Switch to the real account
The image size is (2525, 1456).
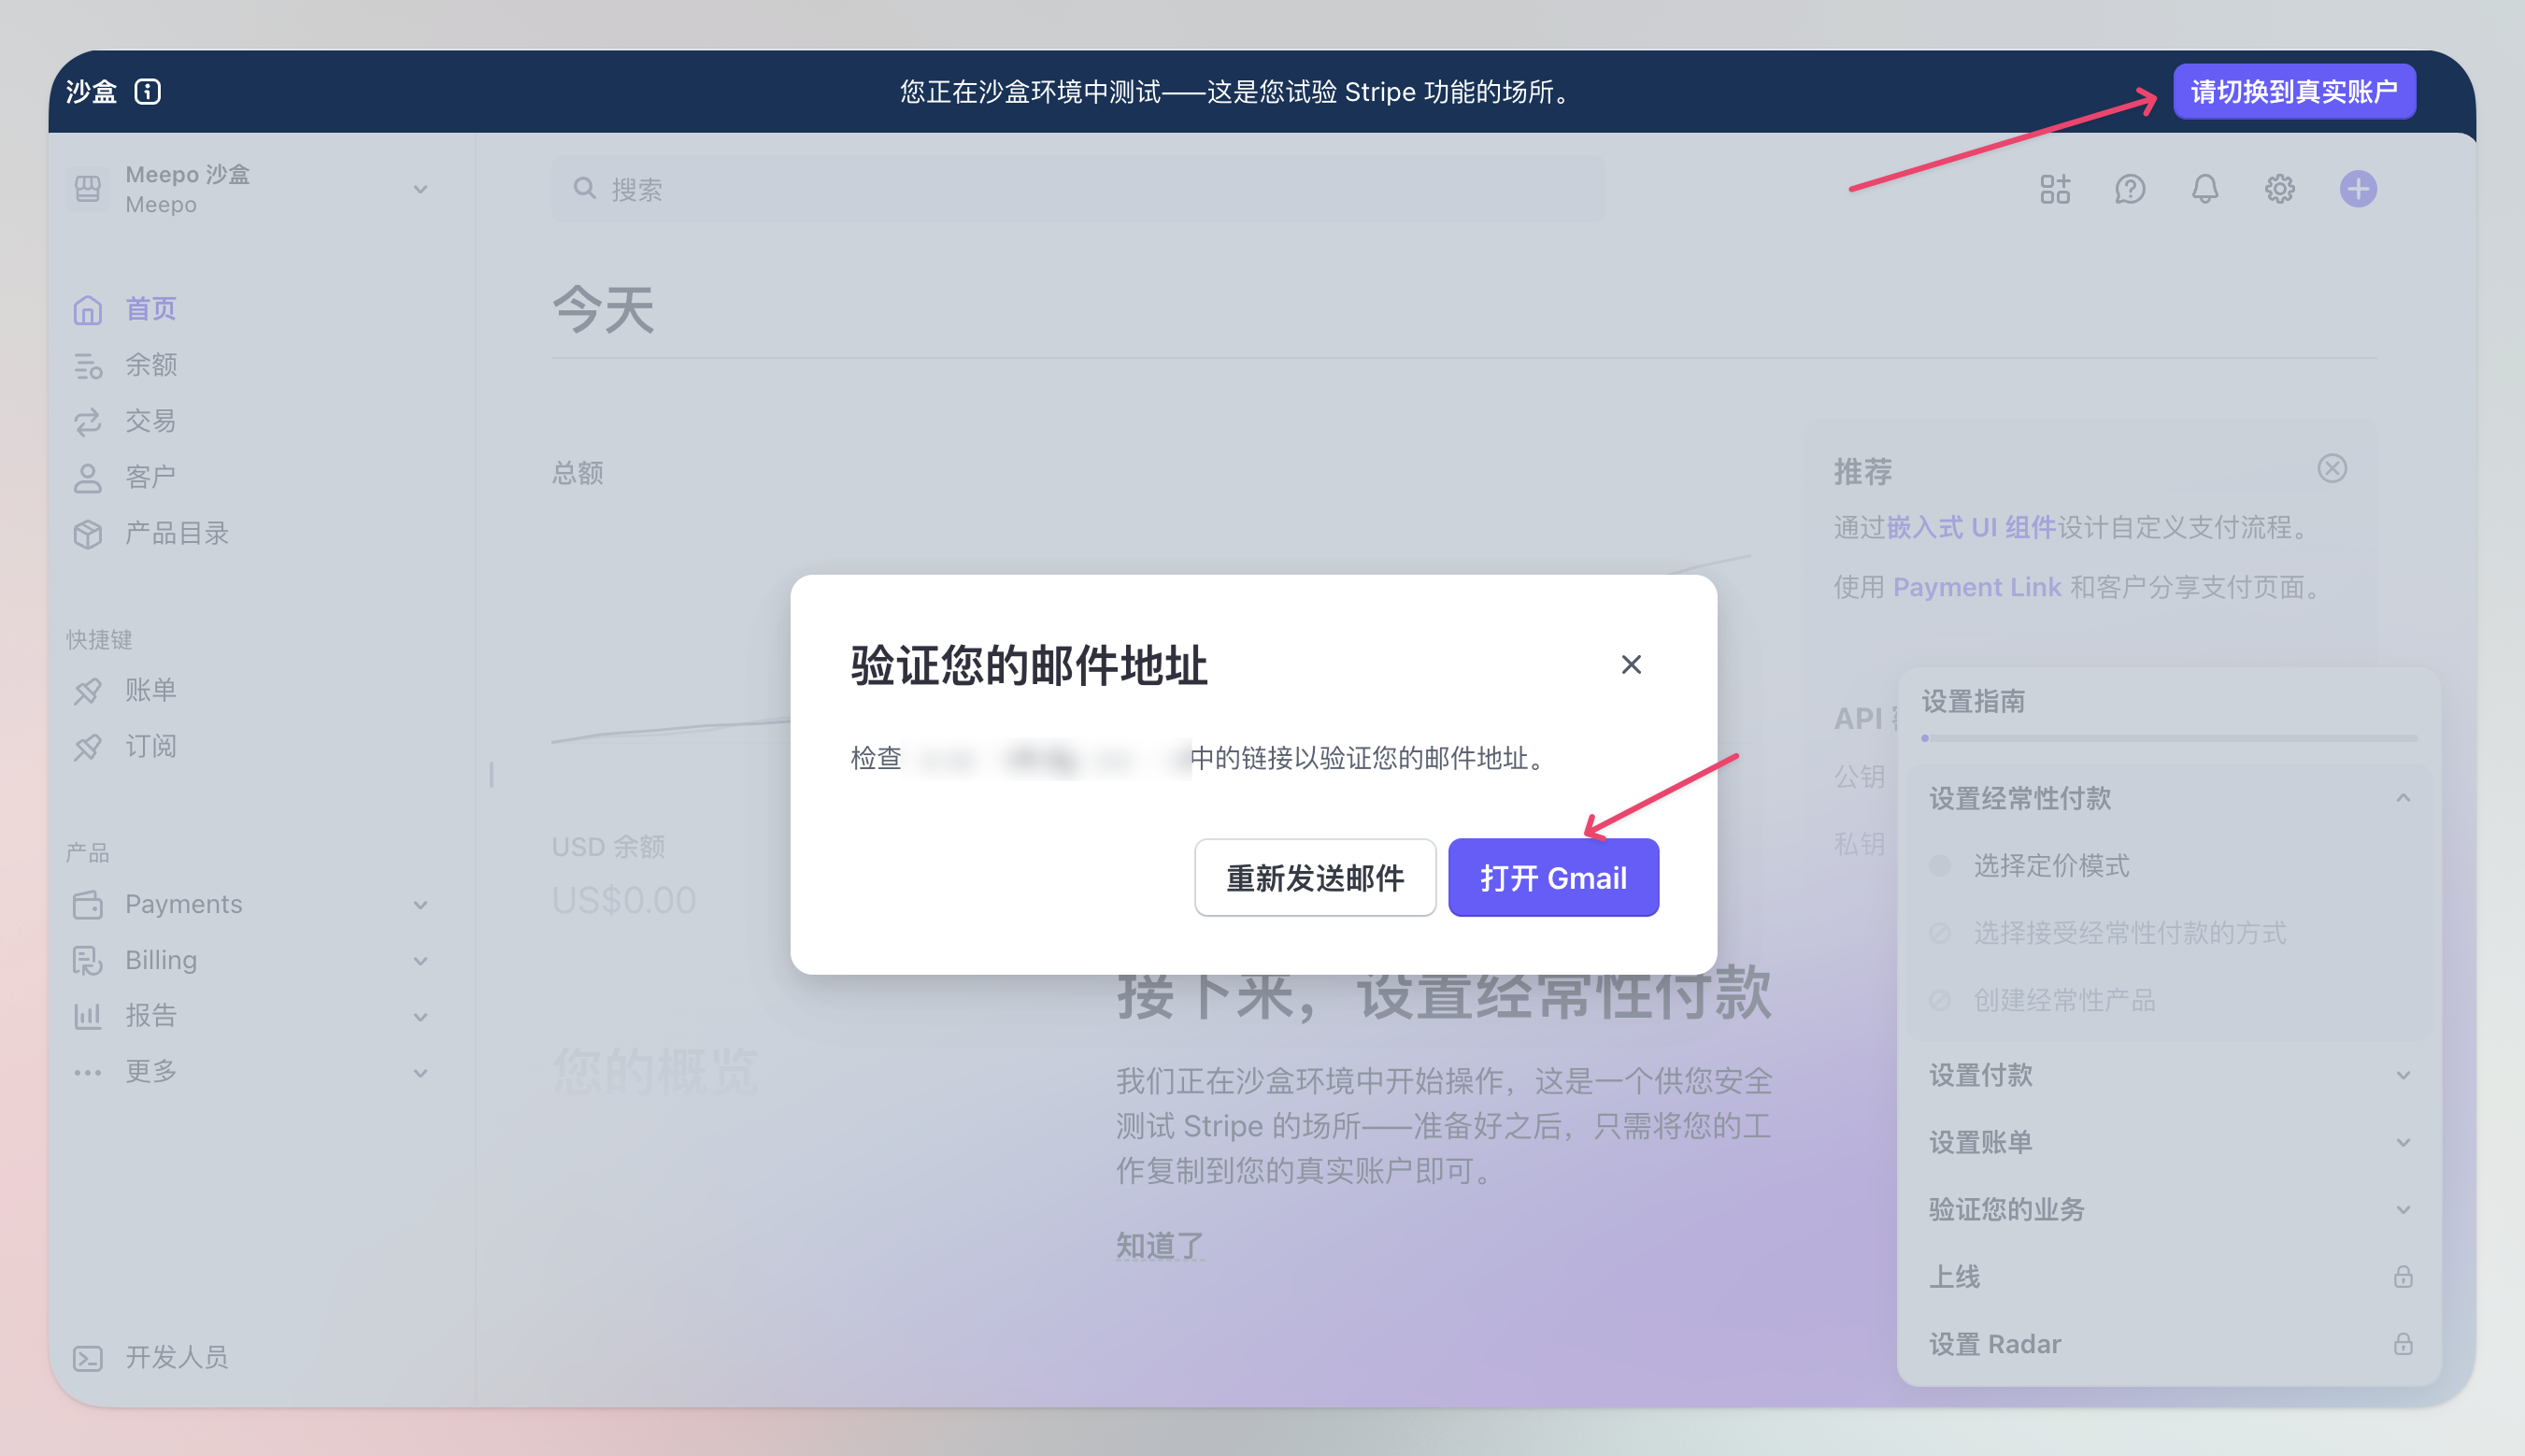pos(2294,92)
